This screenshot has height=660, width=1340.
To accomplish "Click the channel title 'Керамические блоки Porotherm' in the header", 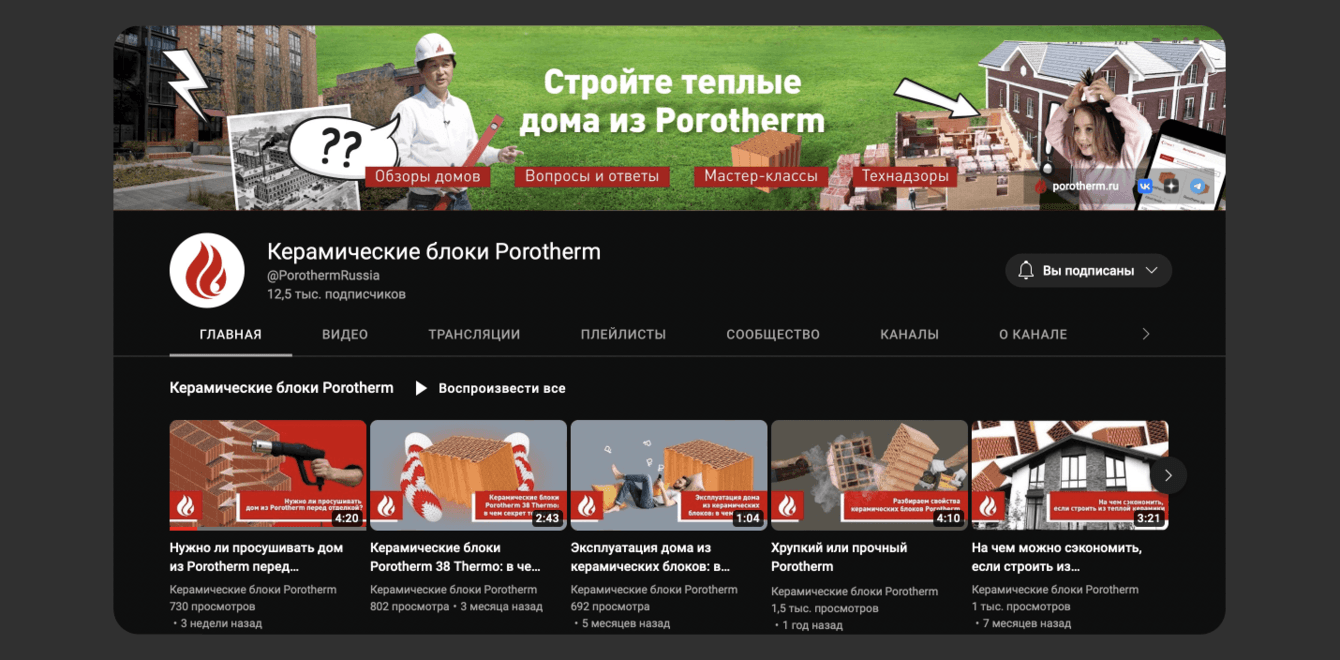I will click(434, 252).
